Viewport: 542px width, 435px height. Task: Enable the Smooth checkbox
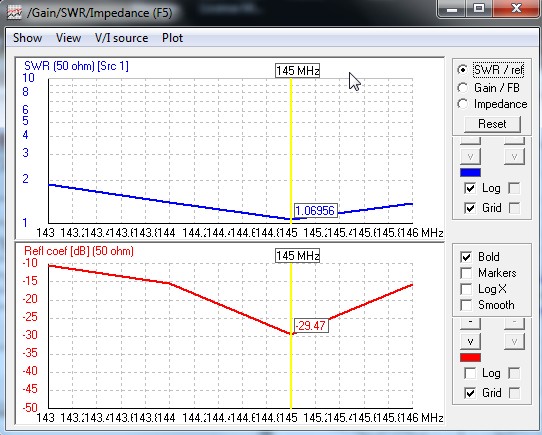(x=466, y=305)
